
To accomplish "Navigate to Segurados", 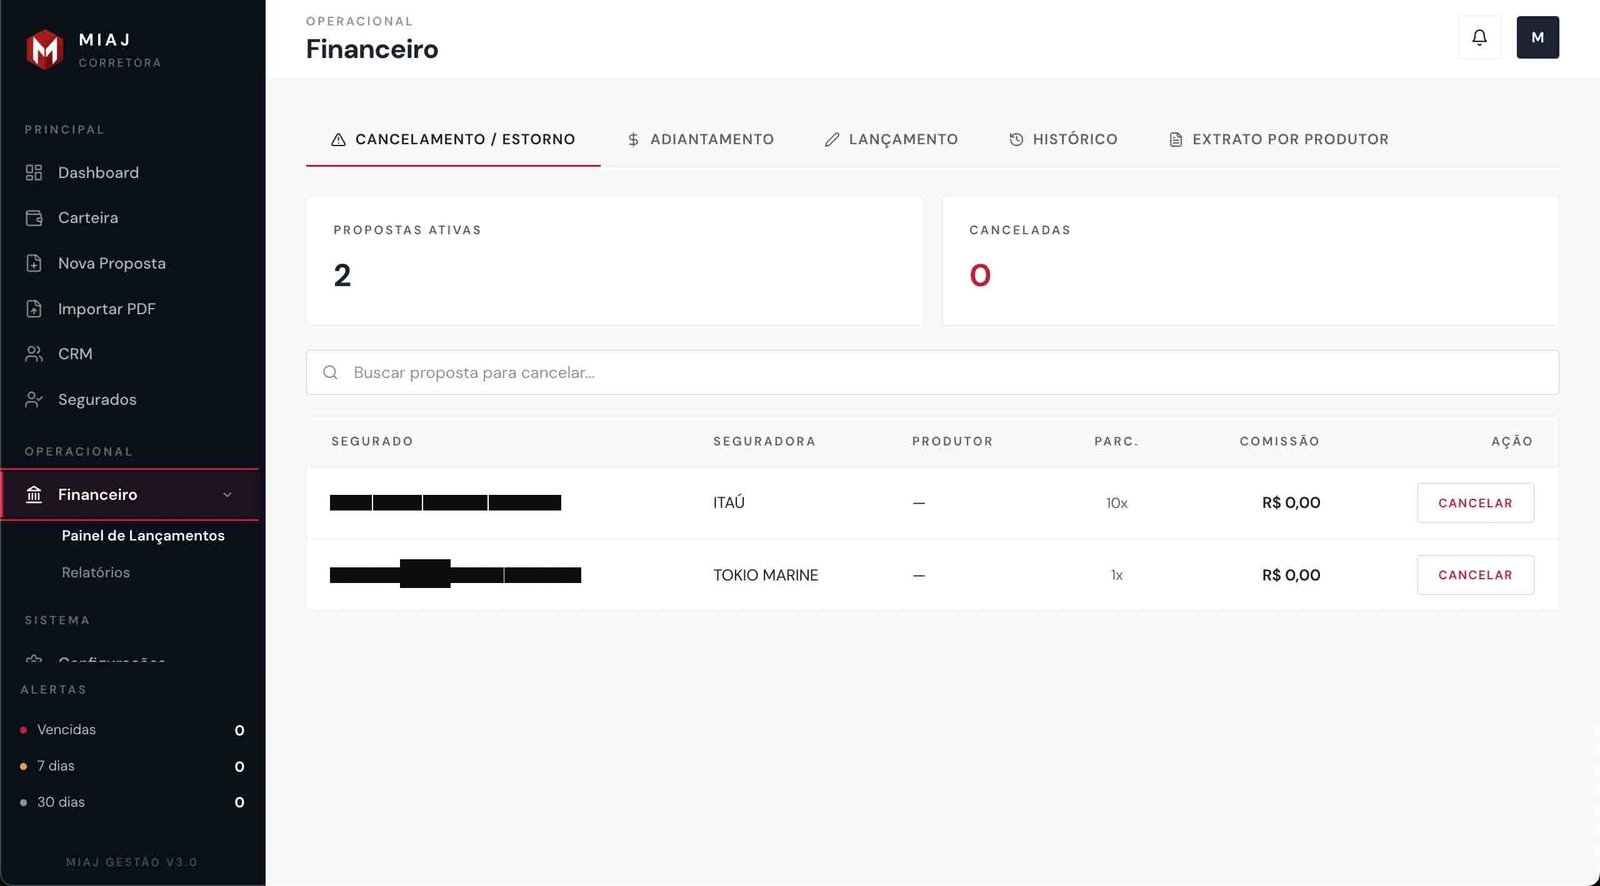I will pos(97,400).
